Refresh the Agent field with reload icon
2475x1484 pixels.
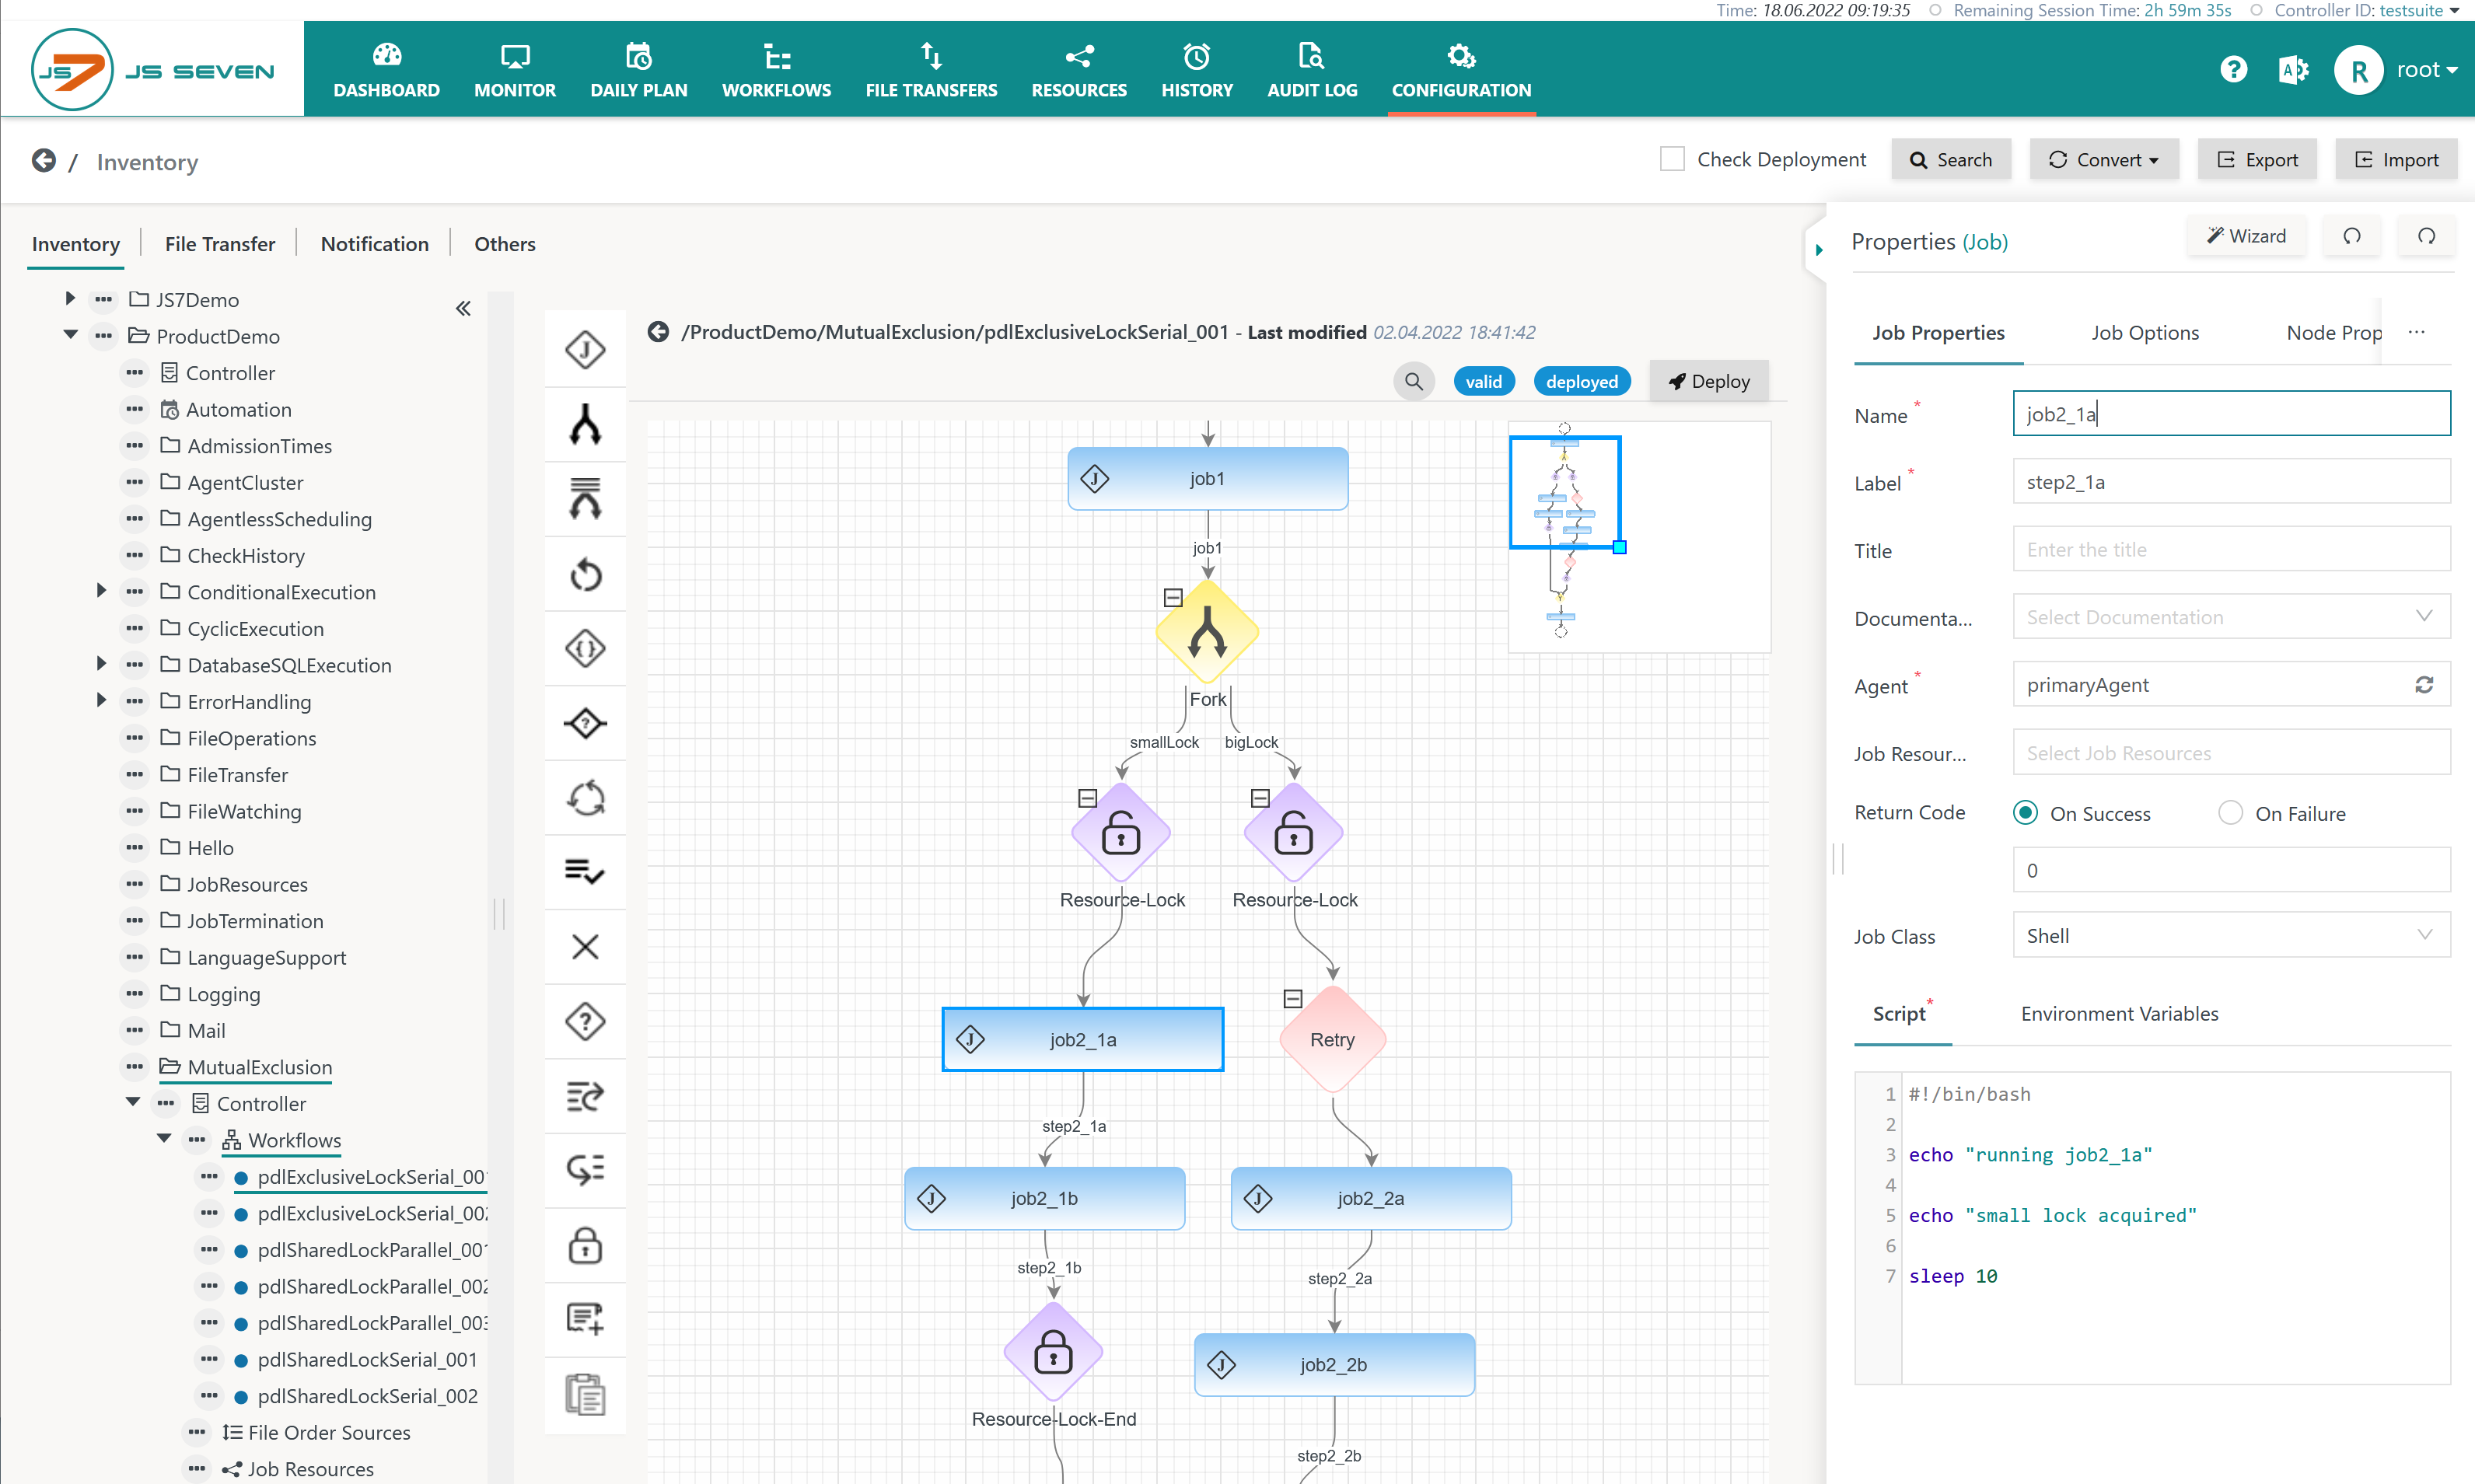tap(2423, 685)
